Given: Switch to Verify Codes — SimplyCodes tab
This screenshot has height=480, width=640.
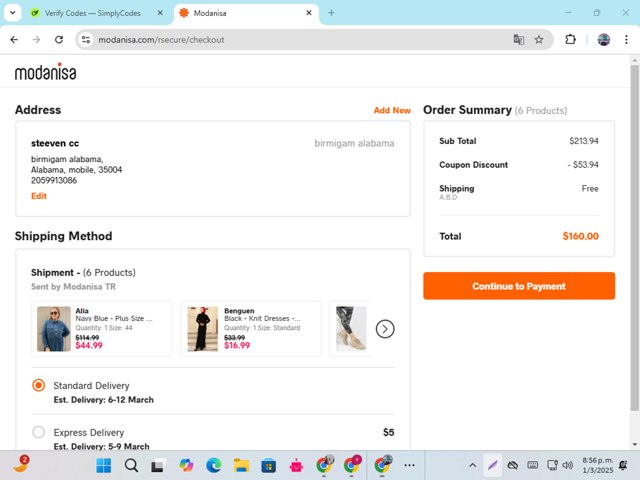Looking at the screenshot, I should [x=93, y=13].
